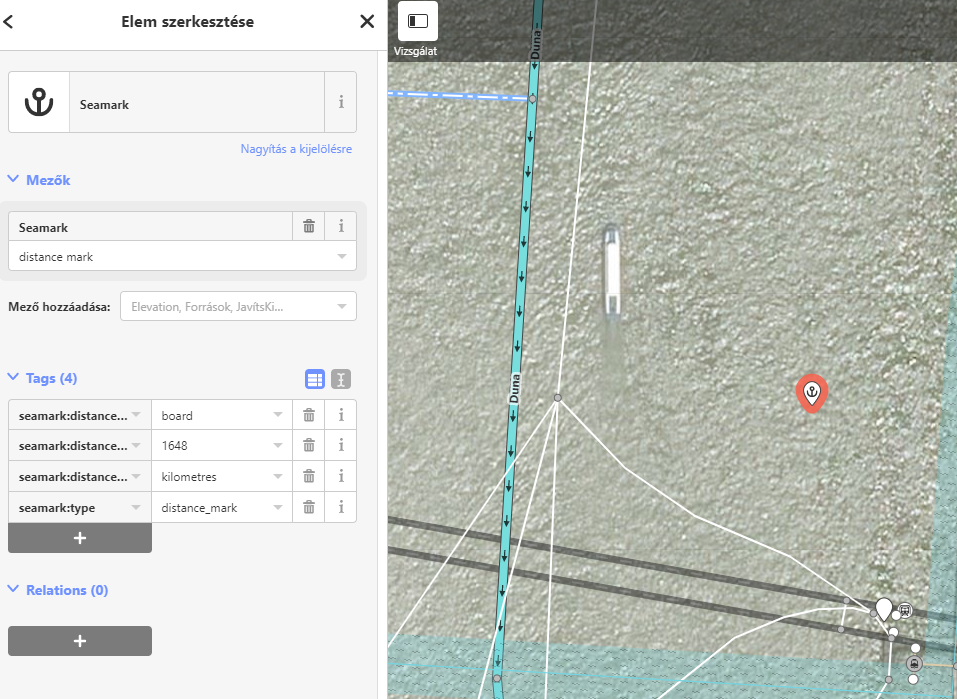This screenshot has width=957, height=699.
Task: Switch to tag text view
Action: [341, 379]
